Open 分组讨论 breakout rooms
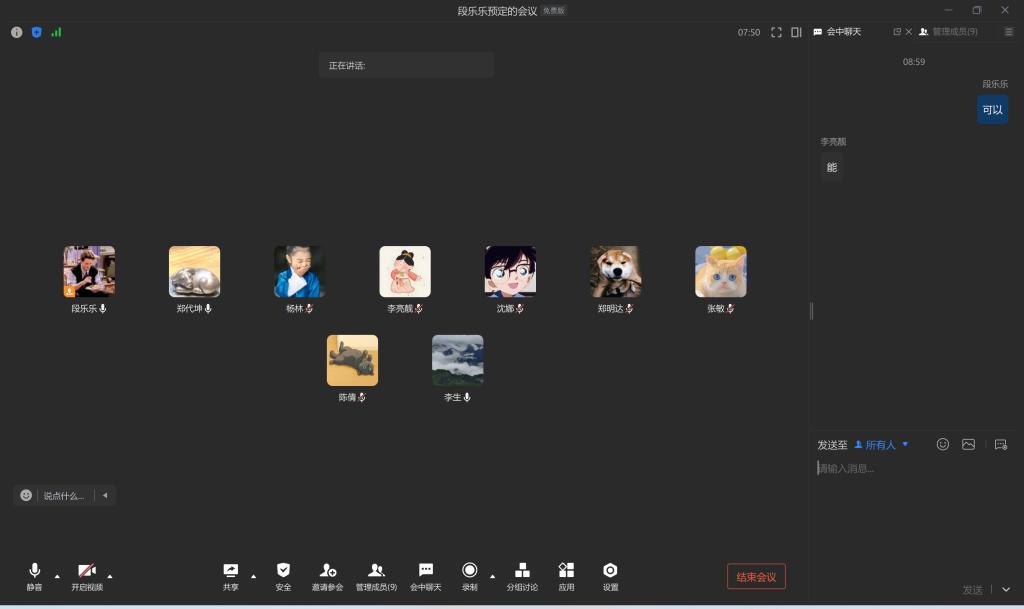 [x=522, y=571]
